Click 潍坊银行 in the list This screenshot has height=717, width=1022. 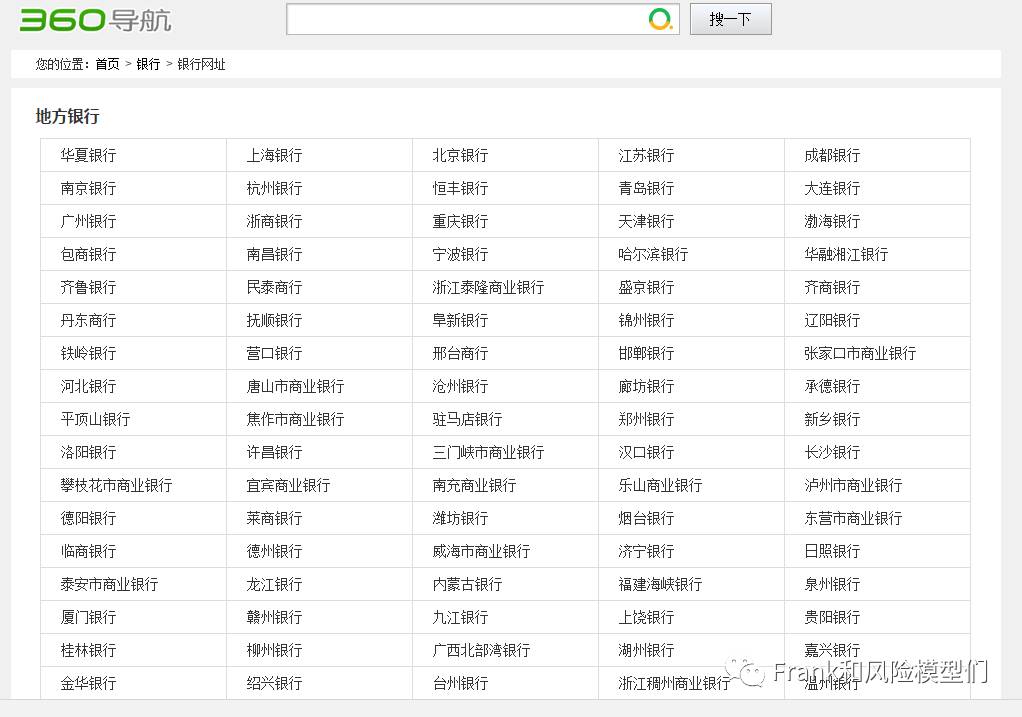[x=460, y=518]
